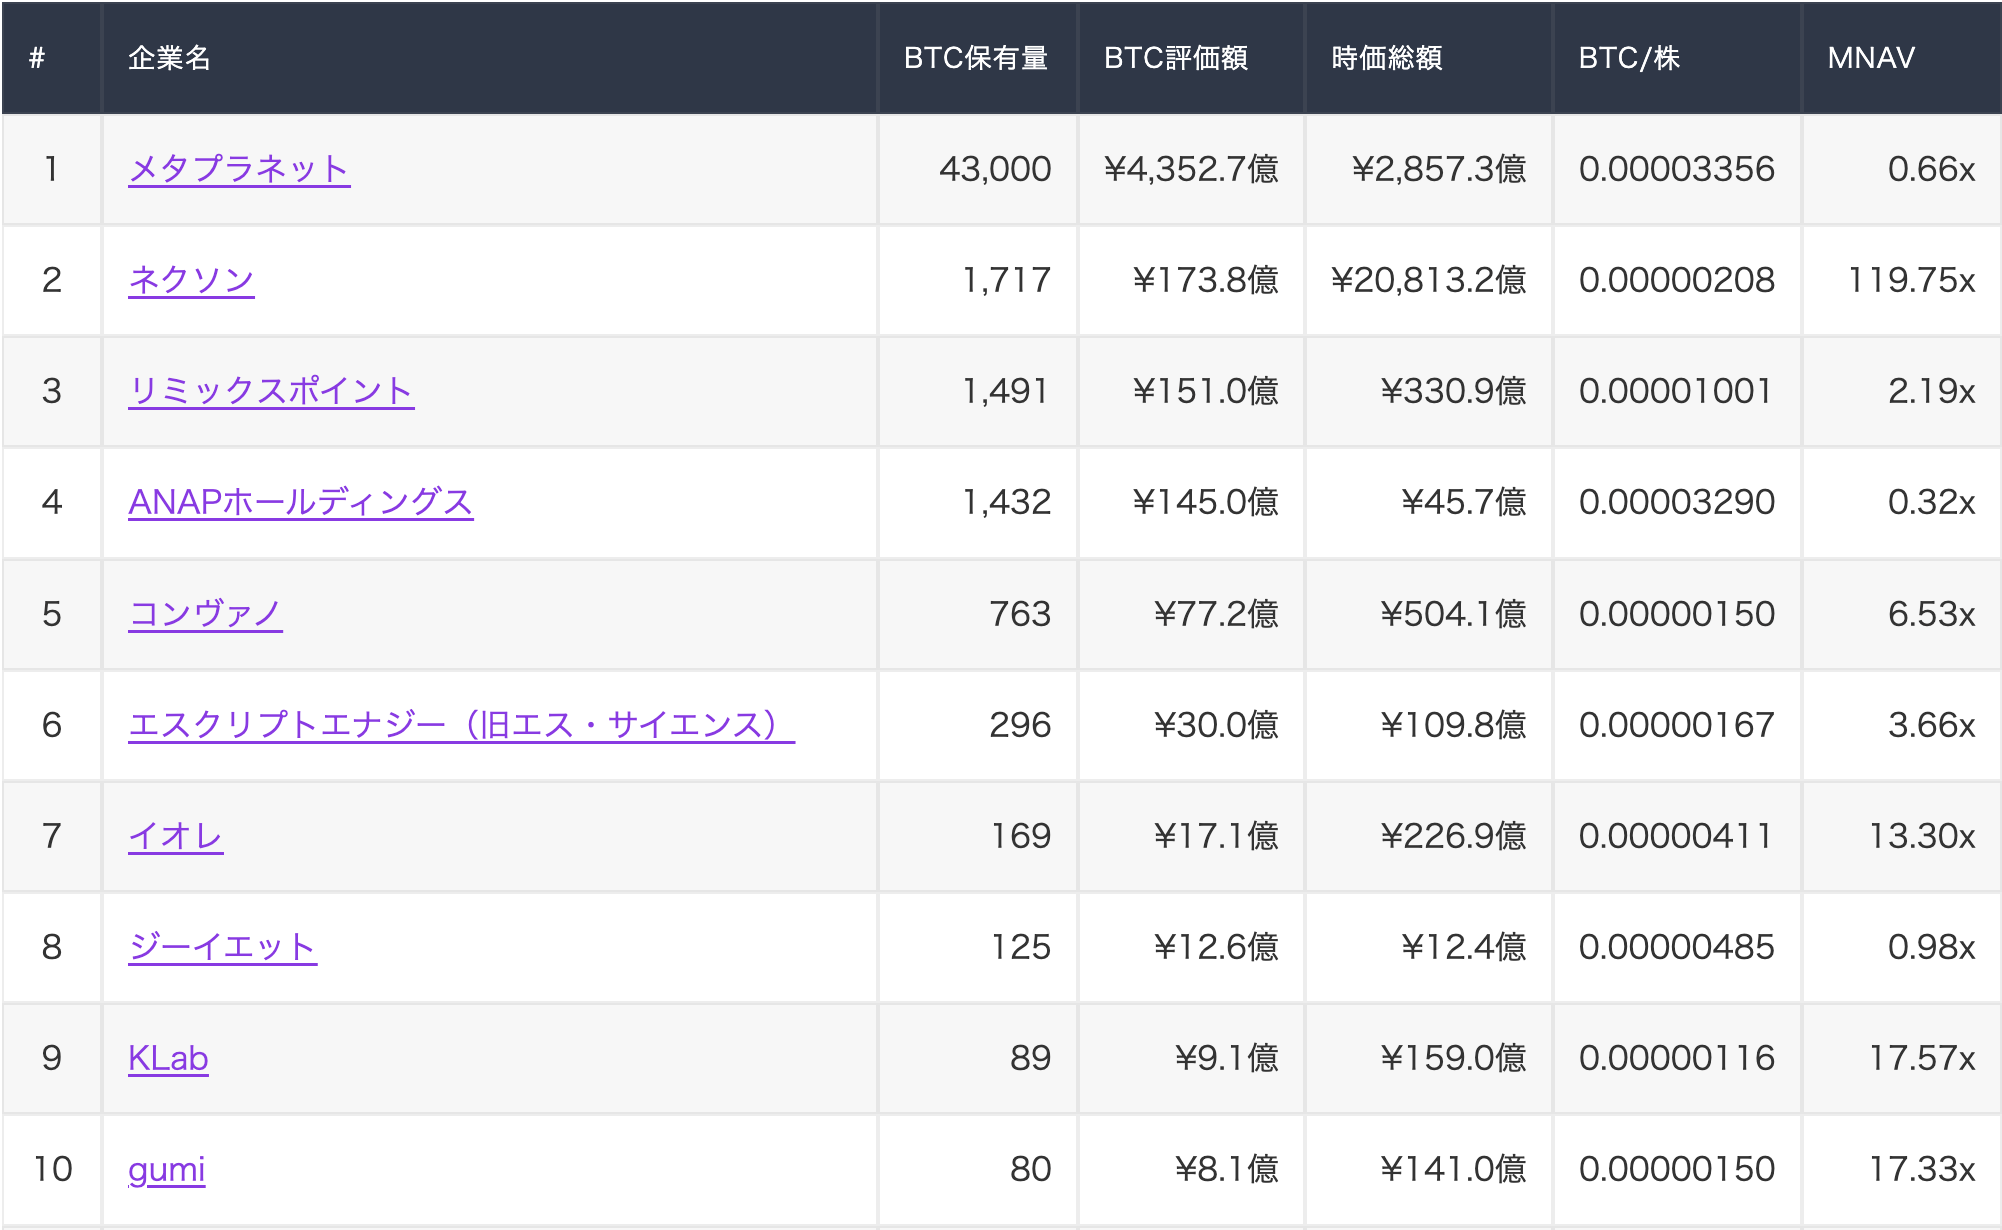This screenshot has height=1230, width=2002.
Task: Select the 0.00003290 BTC per share cell
Action: (x=1677, y=502)
